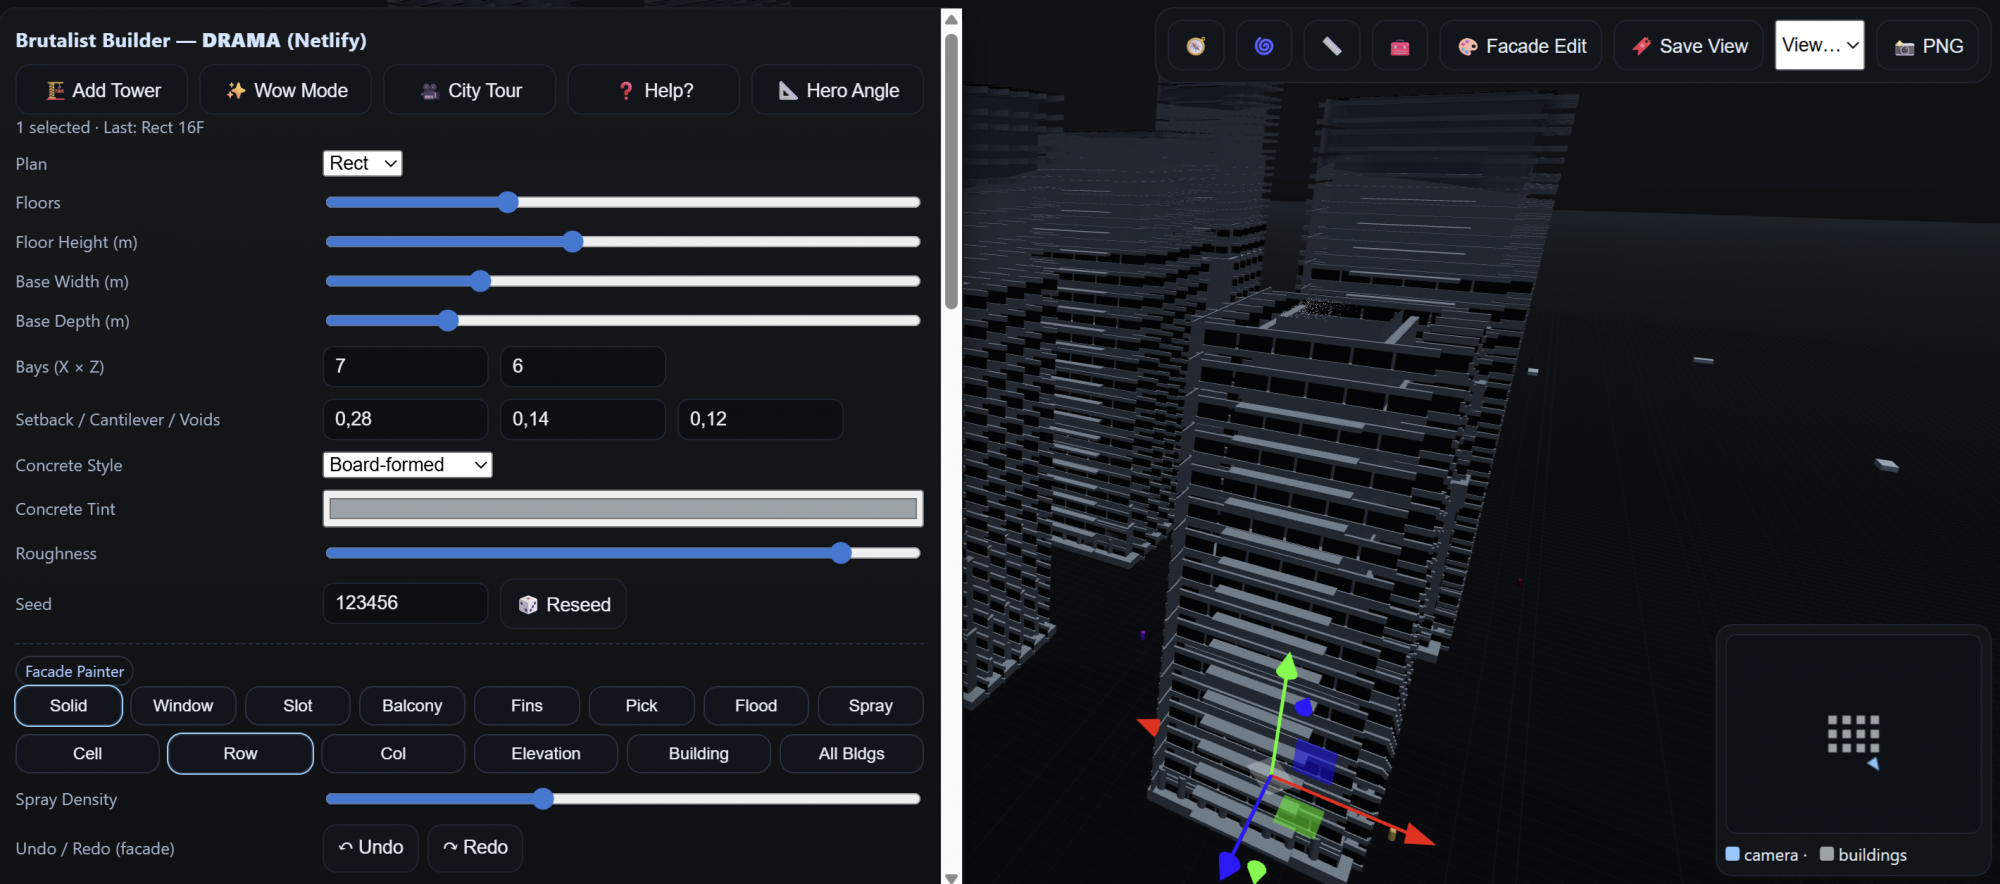Click into the Seed input field
Image resolution: width=2000 pixels, height=884 pixels.
pos(405,603)
